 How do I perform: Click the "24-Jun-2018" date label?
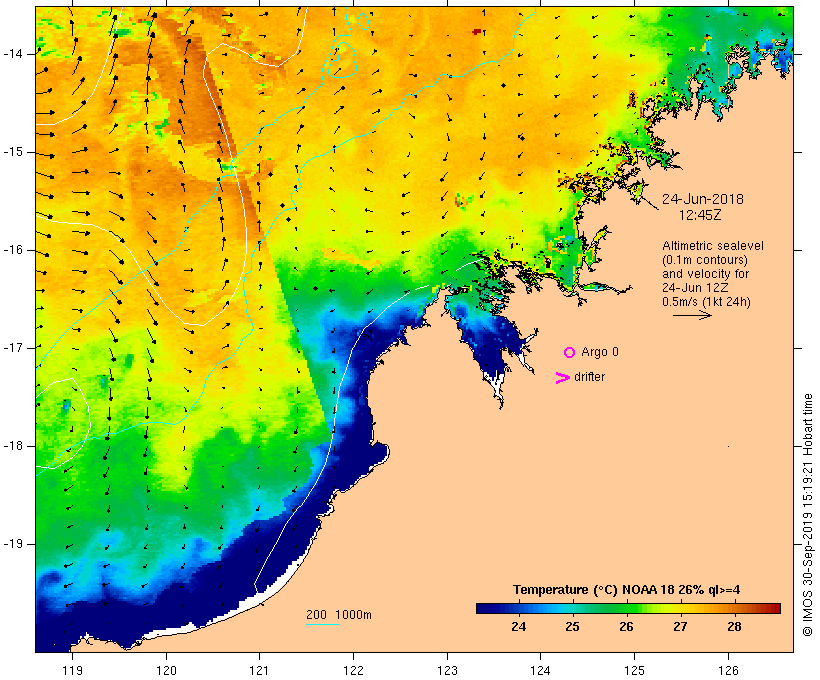pos(703,199)
